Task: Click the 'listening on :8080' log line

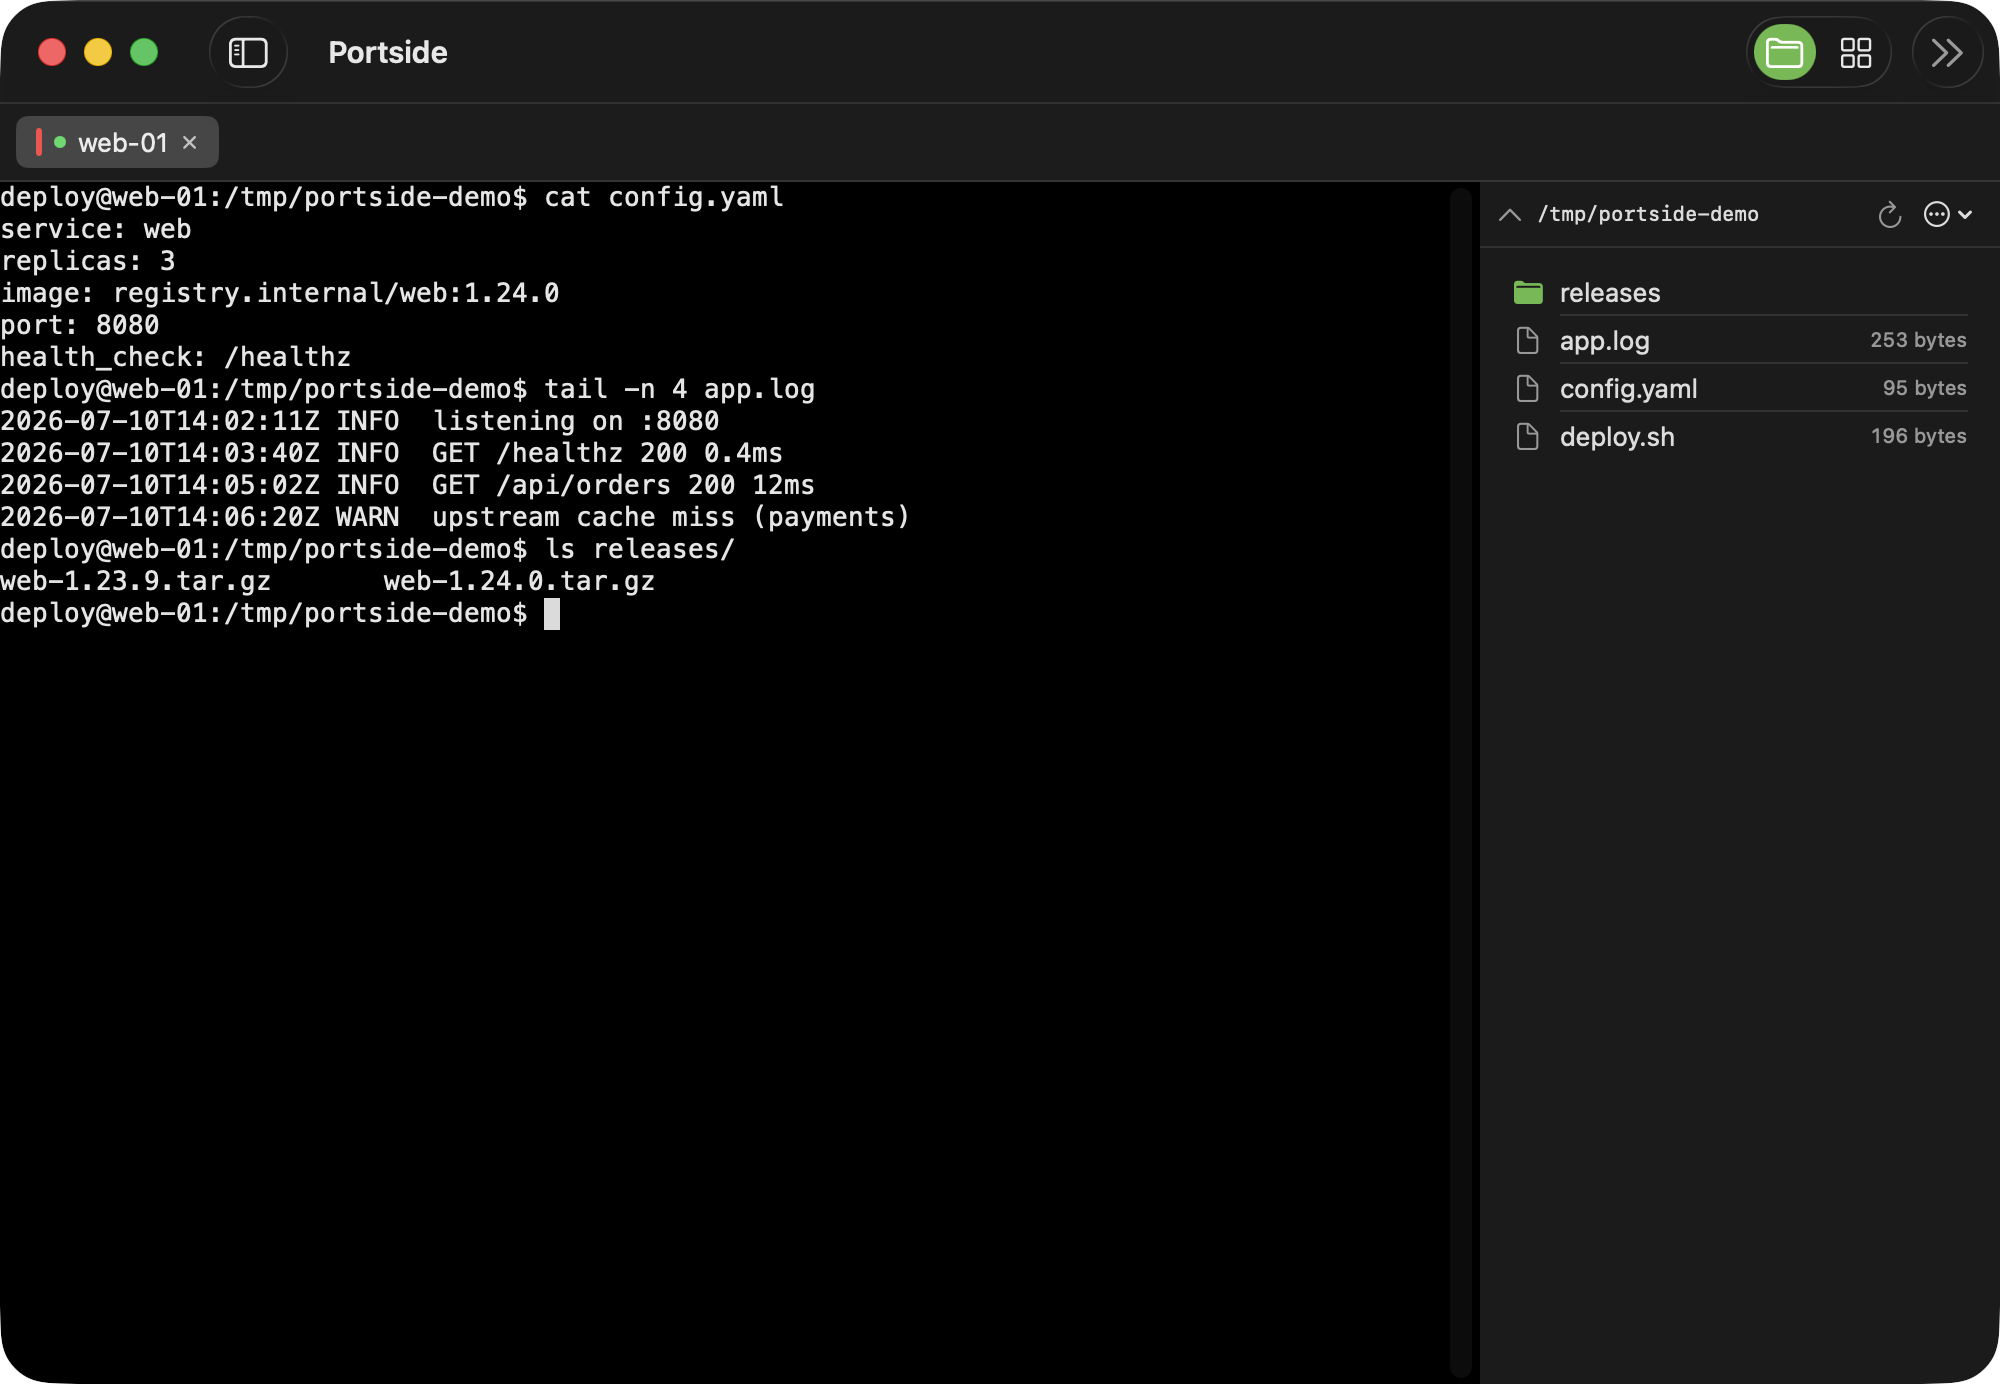Action: tap(360, 421)
